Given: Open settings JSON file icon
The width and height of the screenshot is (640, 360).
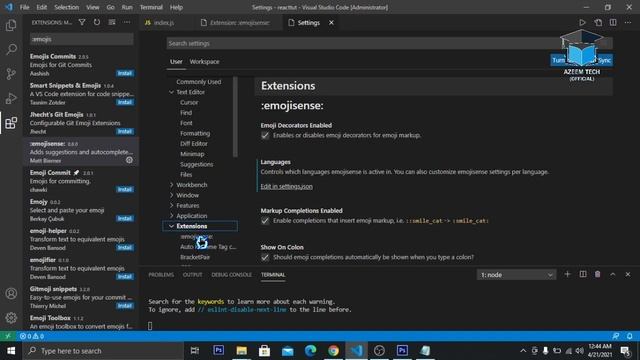Looking at the screenshot, I should 598,22.
